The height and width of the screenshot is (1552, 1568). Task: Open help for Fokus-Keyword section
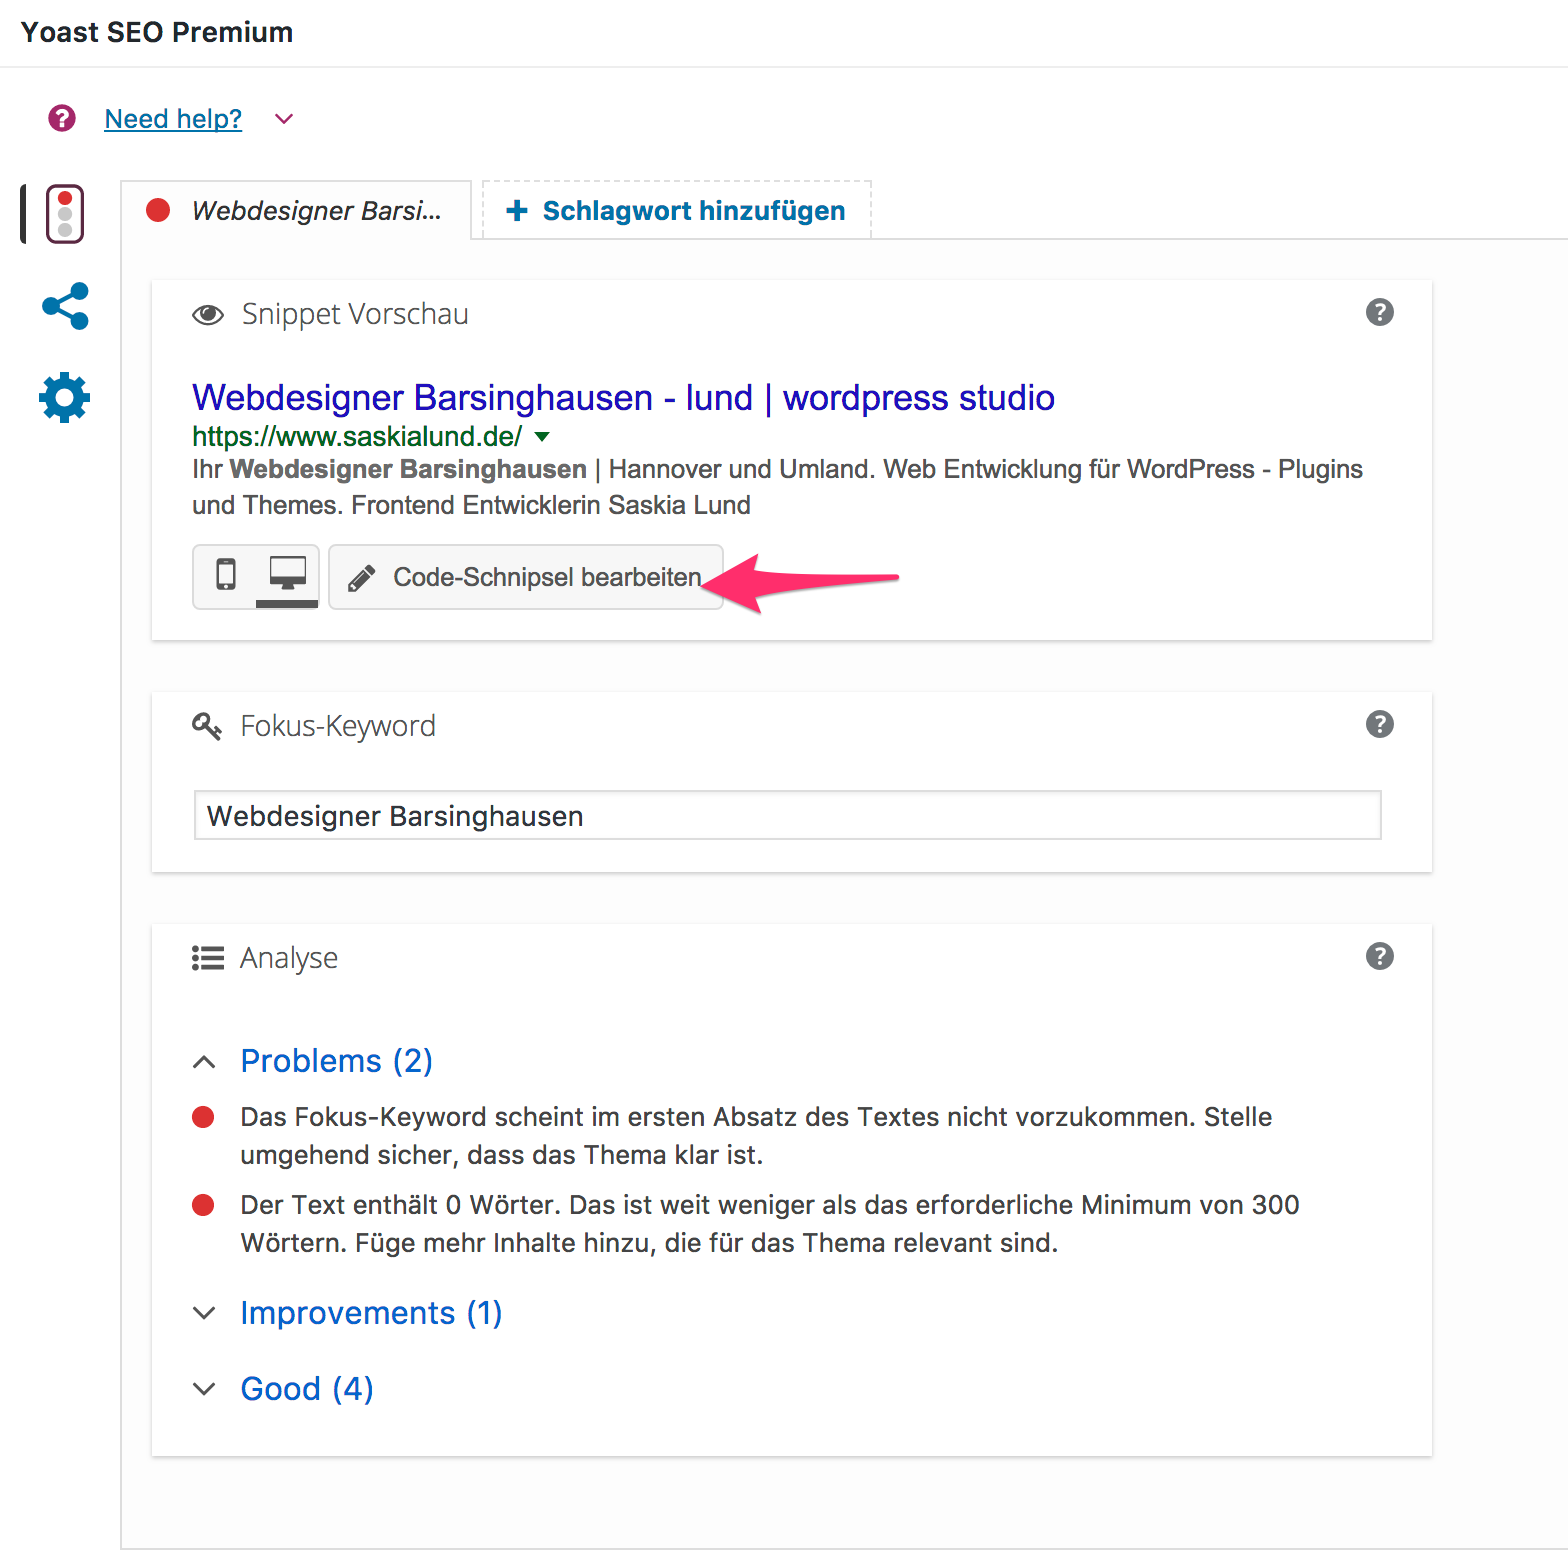[1379, 725]
